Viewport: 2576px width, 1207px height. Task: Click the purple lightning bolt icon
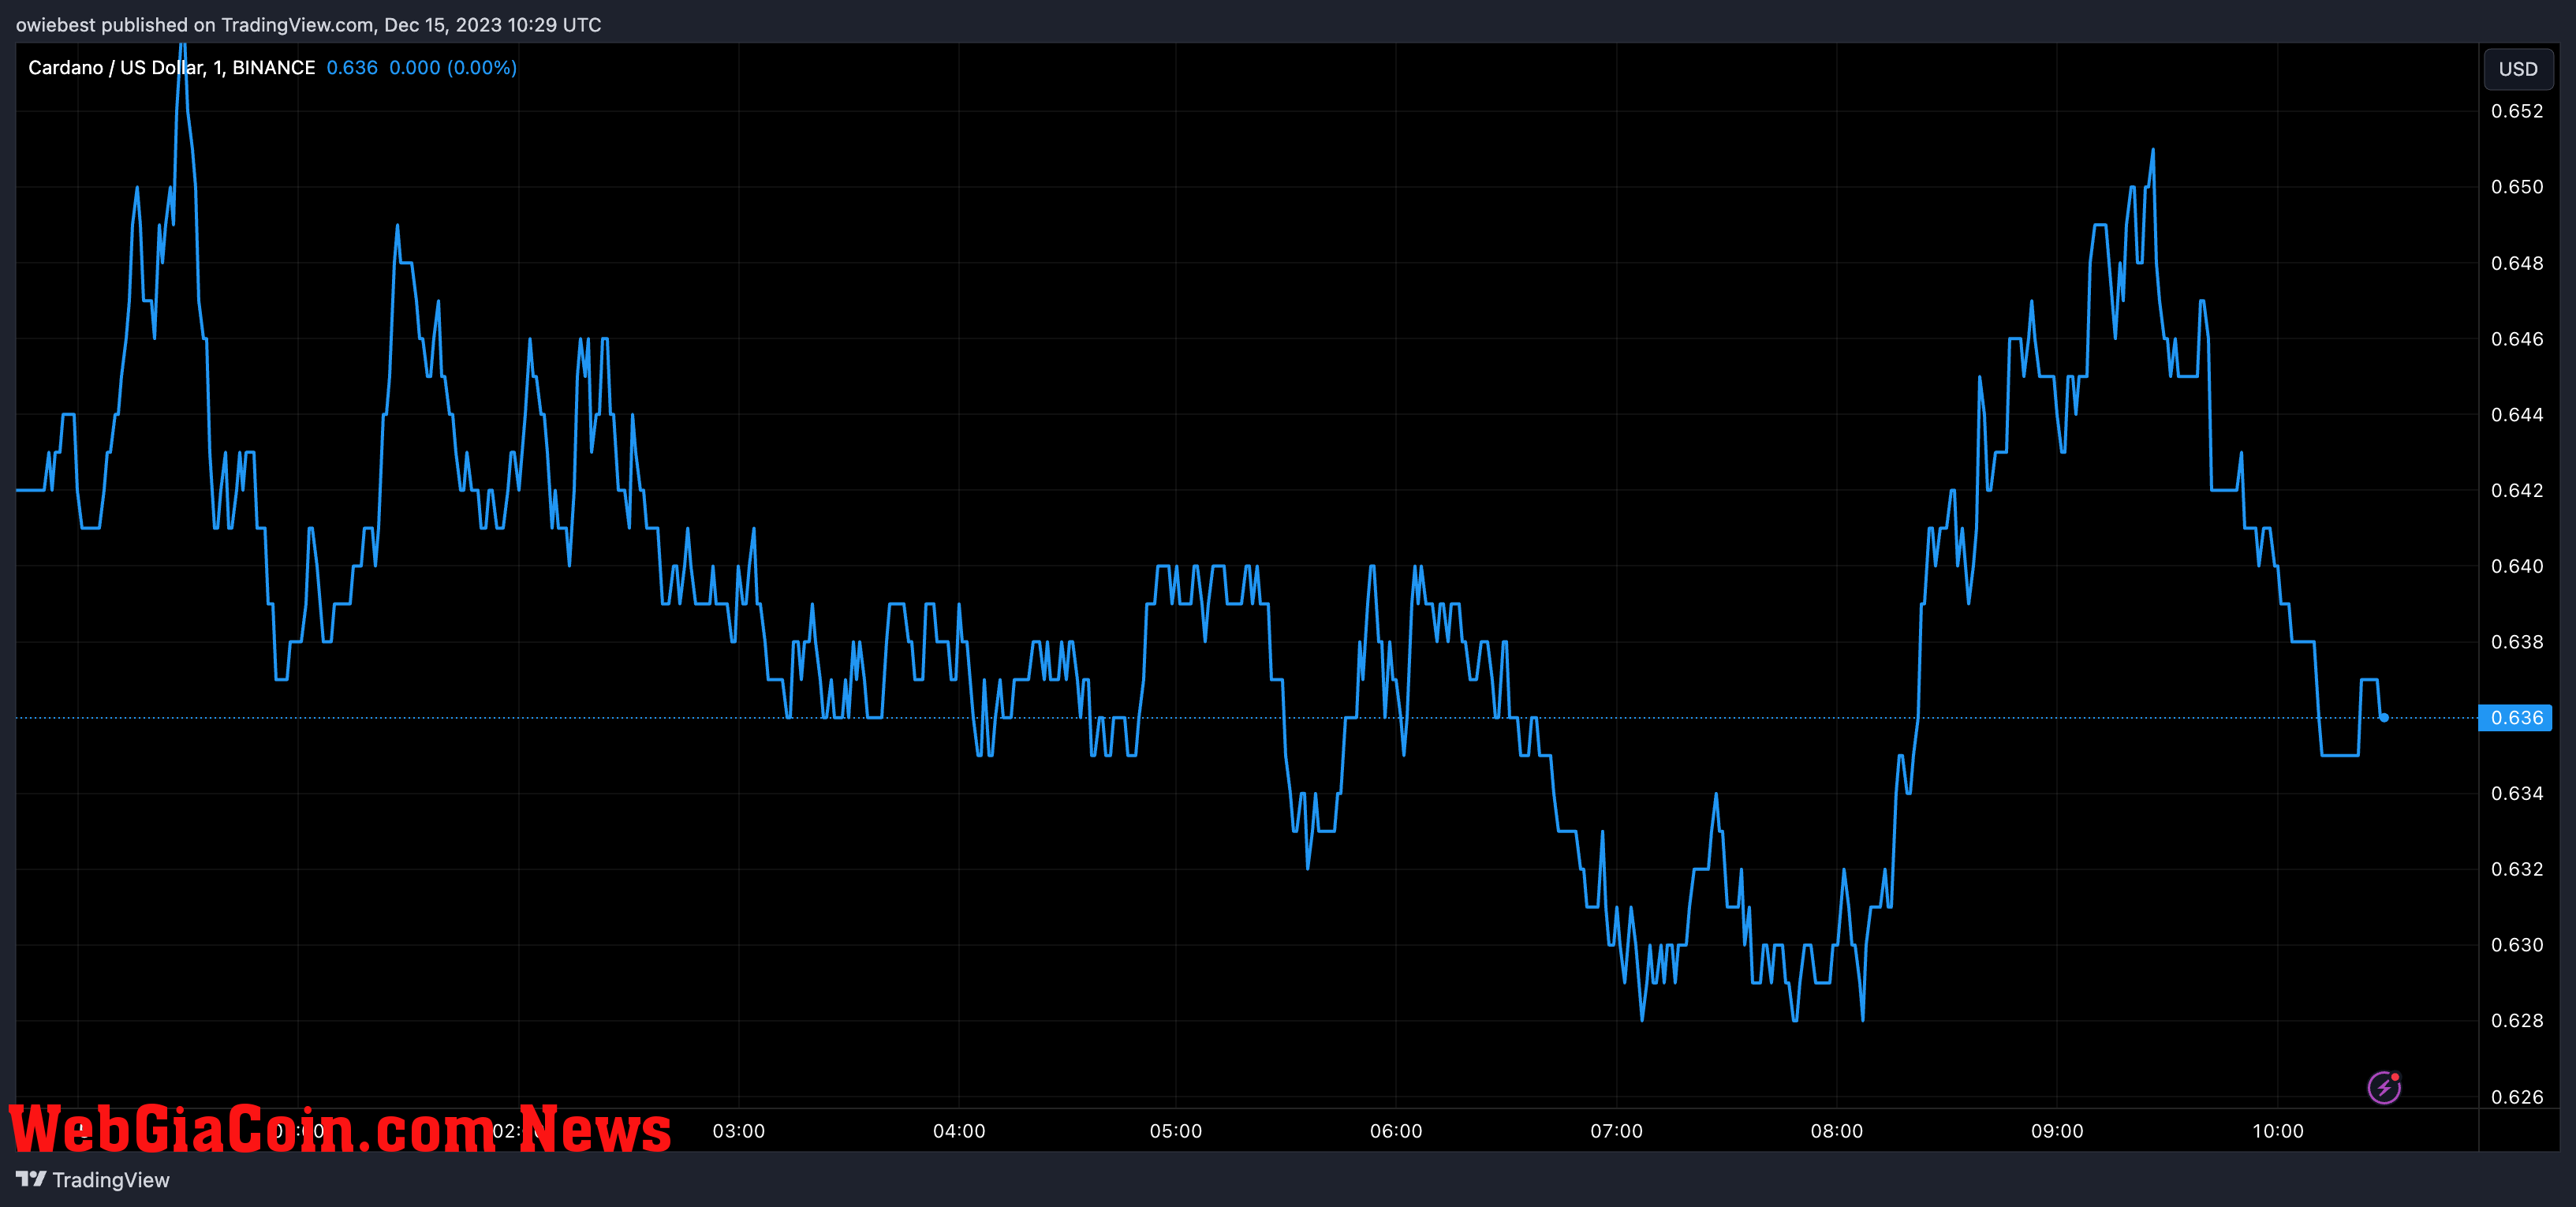(2384, 1087)
